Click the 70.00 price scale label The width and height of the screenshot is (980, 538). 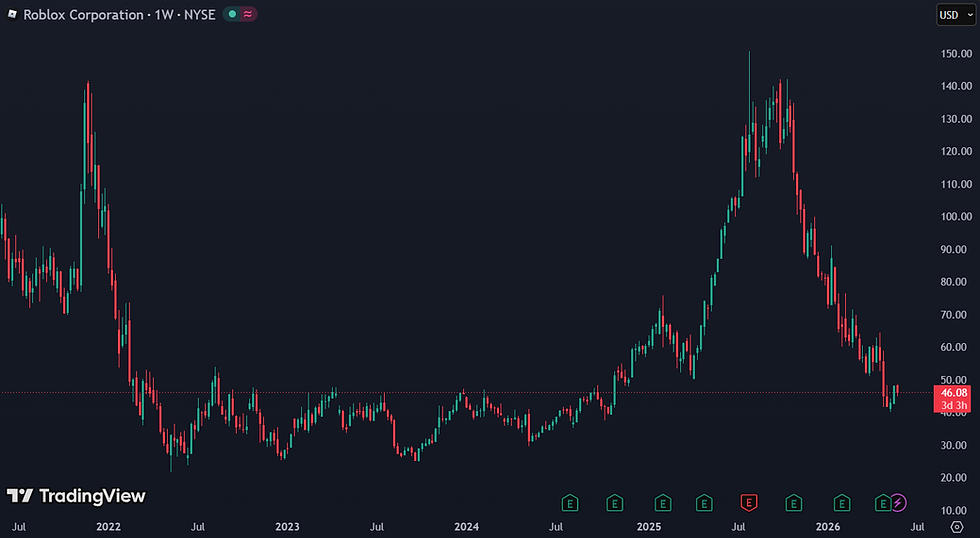click(x=954, y=315)
